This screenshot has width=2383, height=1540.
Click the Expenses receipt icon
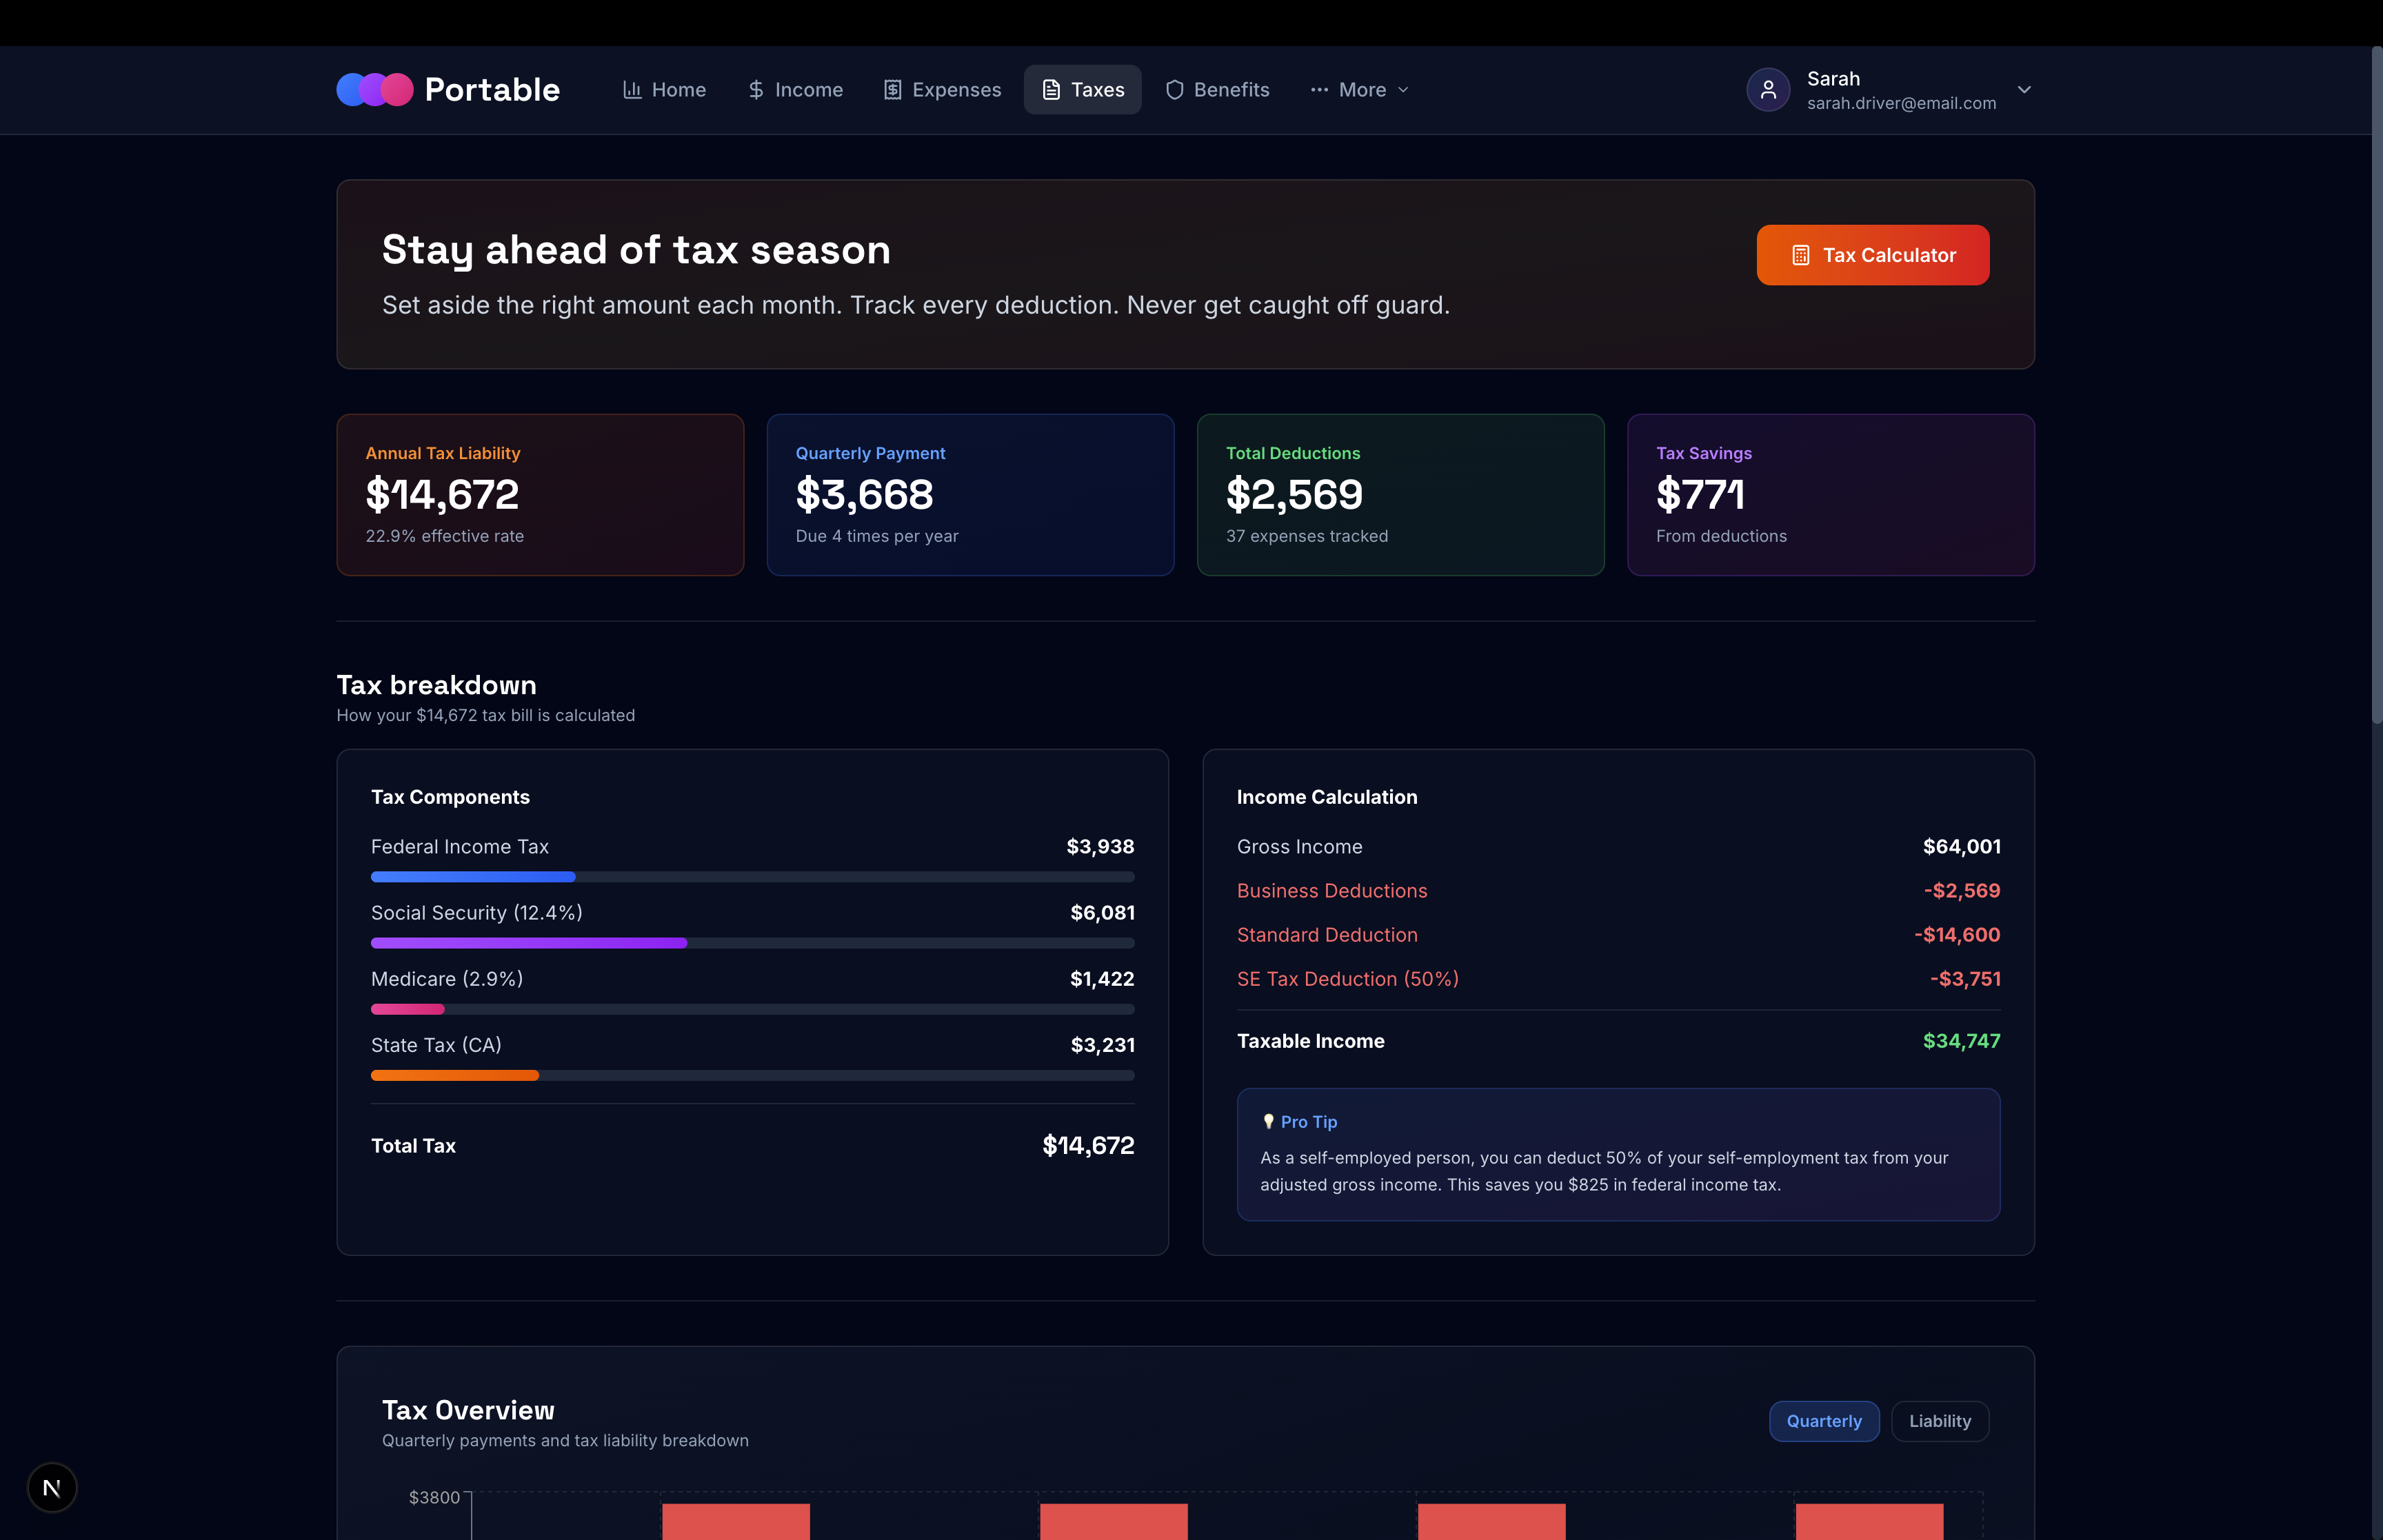892,90
